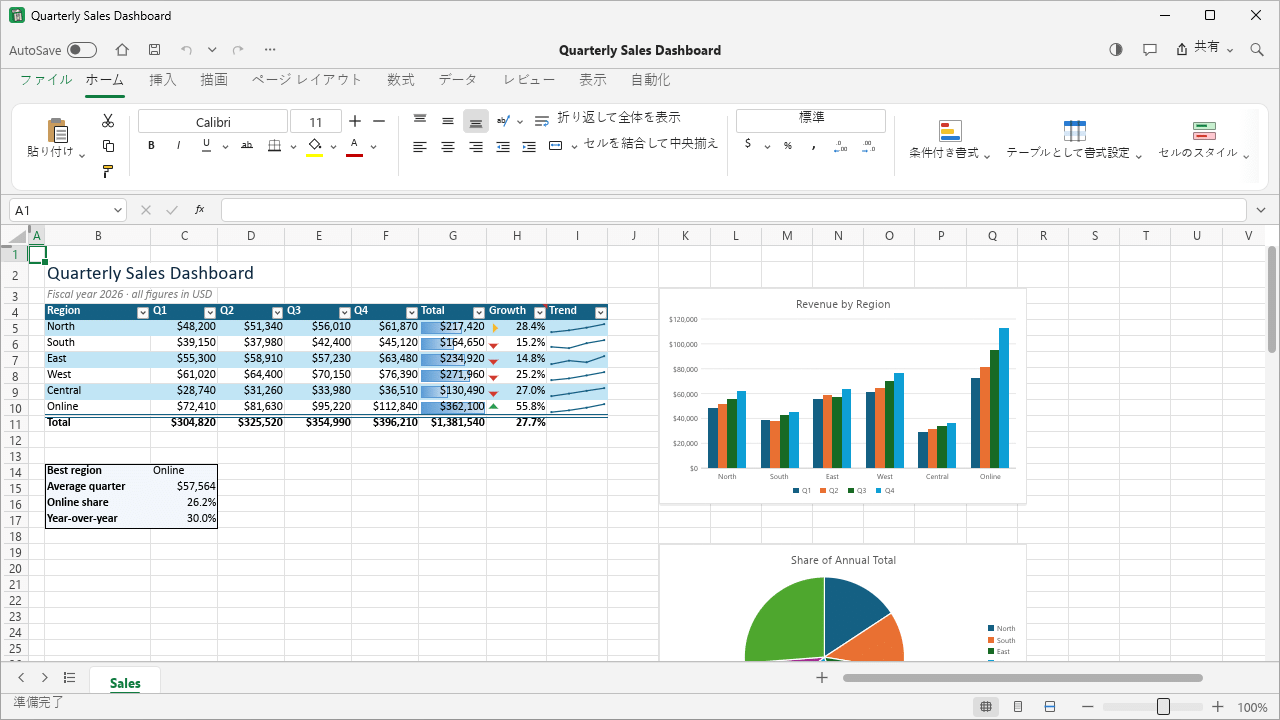Open the 挿入 ribbon tab
The image size is (1280, 720).
[162, 80]
